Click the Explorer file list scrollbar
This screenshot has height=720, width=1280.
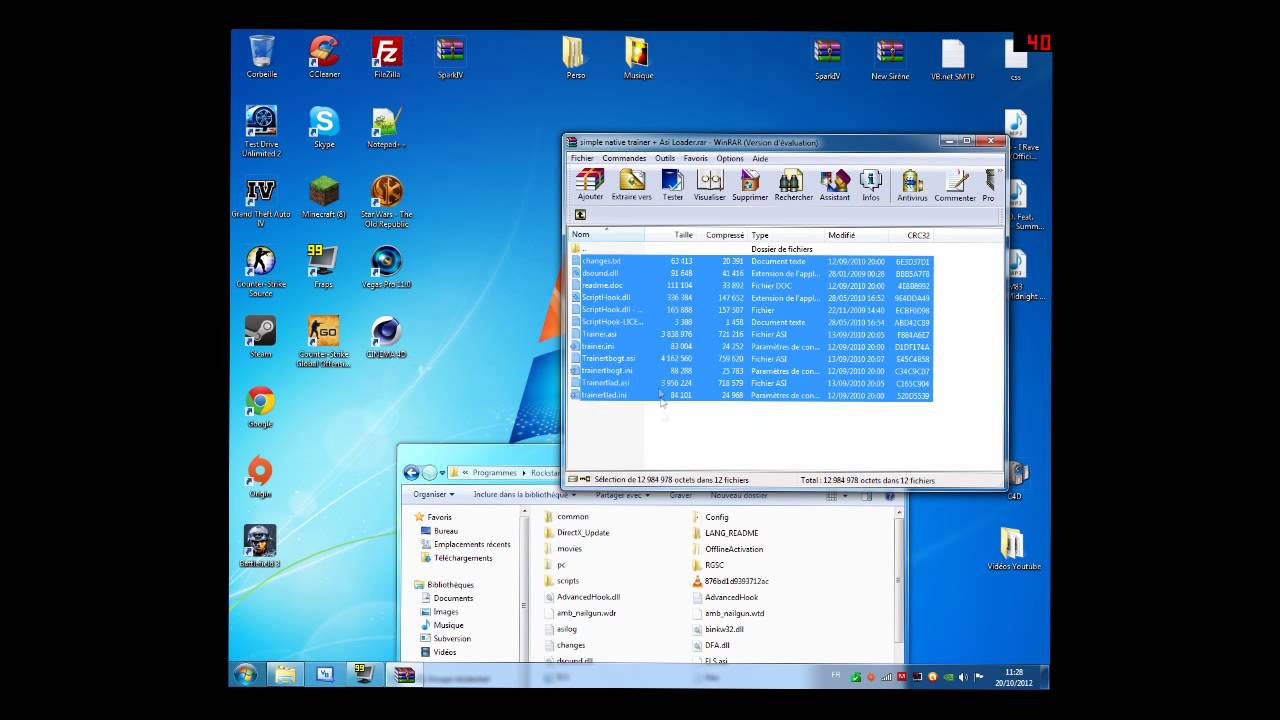coord(899,585)
